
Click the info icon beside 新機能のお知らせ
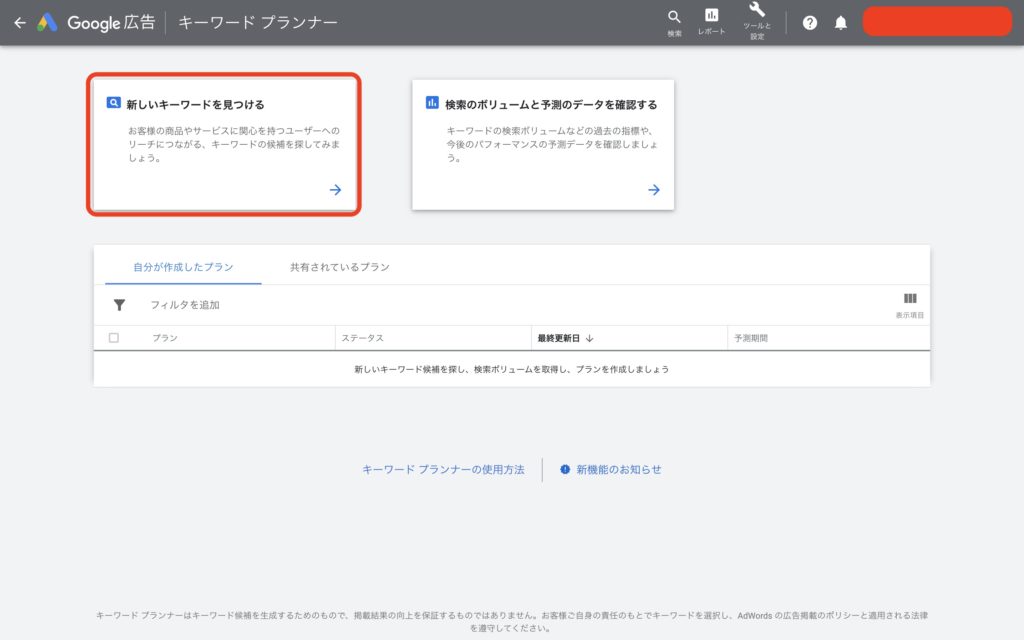click(565, 470)
